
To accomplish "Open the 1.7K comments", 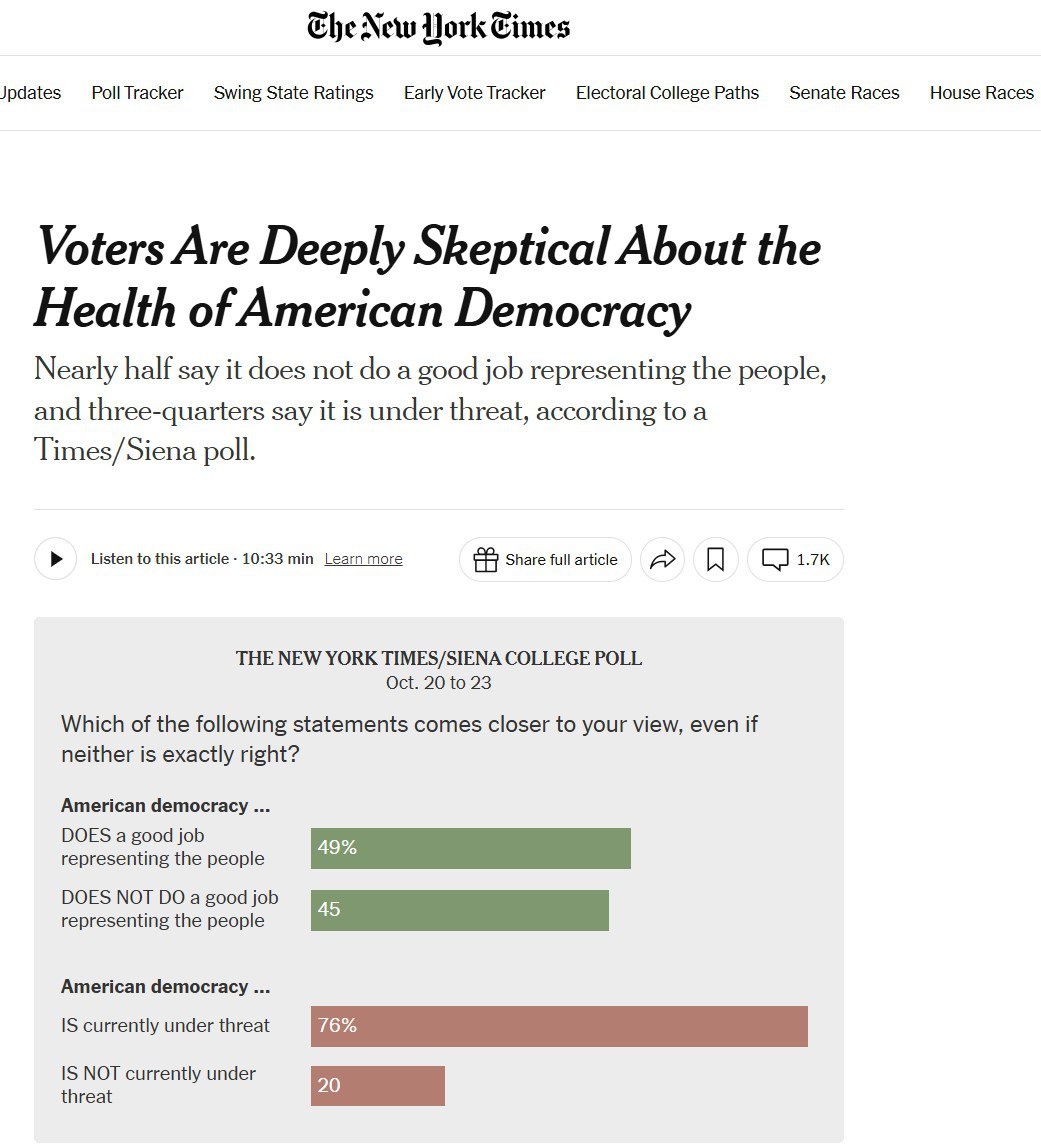I will pos(795,560).
